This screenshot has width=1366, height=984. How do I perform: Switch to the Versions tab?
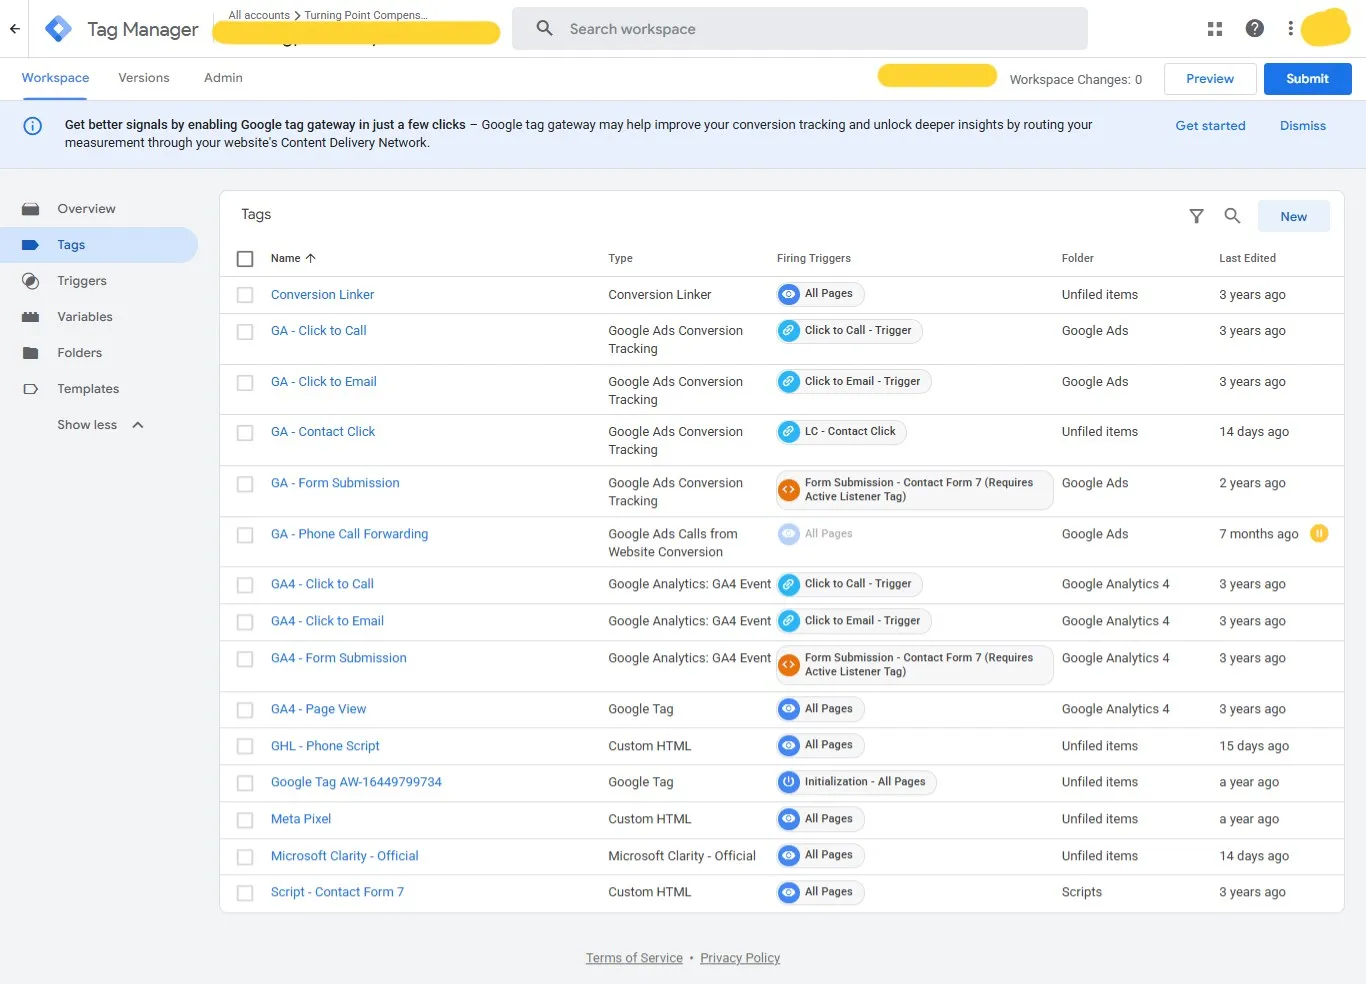[x=144, y=78]
